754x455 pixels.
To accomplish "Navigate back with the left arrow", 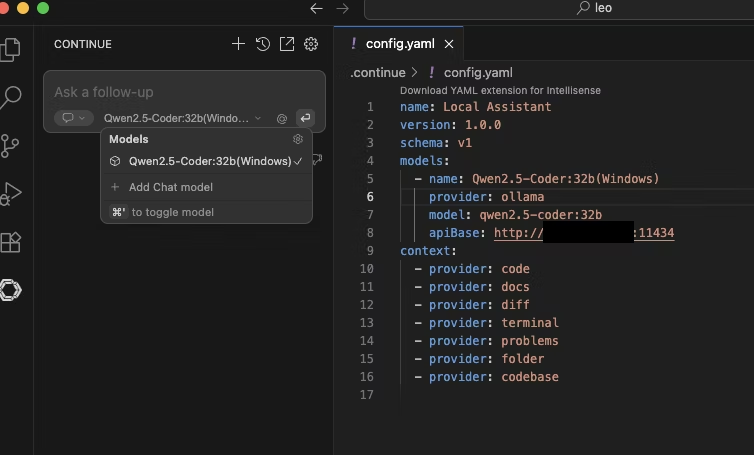I will [316, 8].
